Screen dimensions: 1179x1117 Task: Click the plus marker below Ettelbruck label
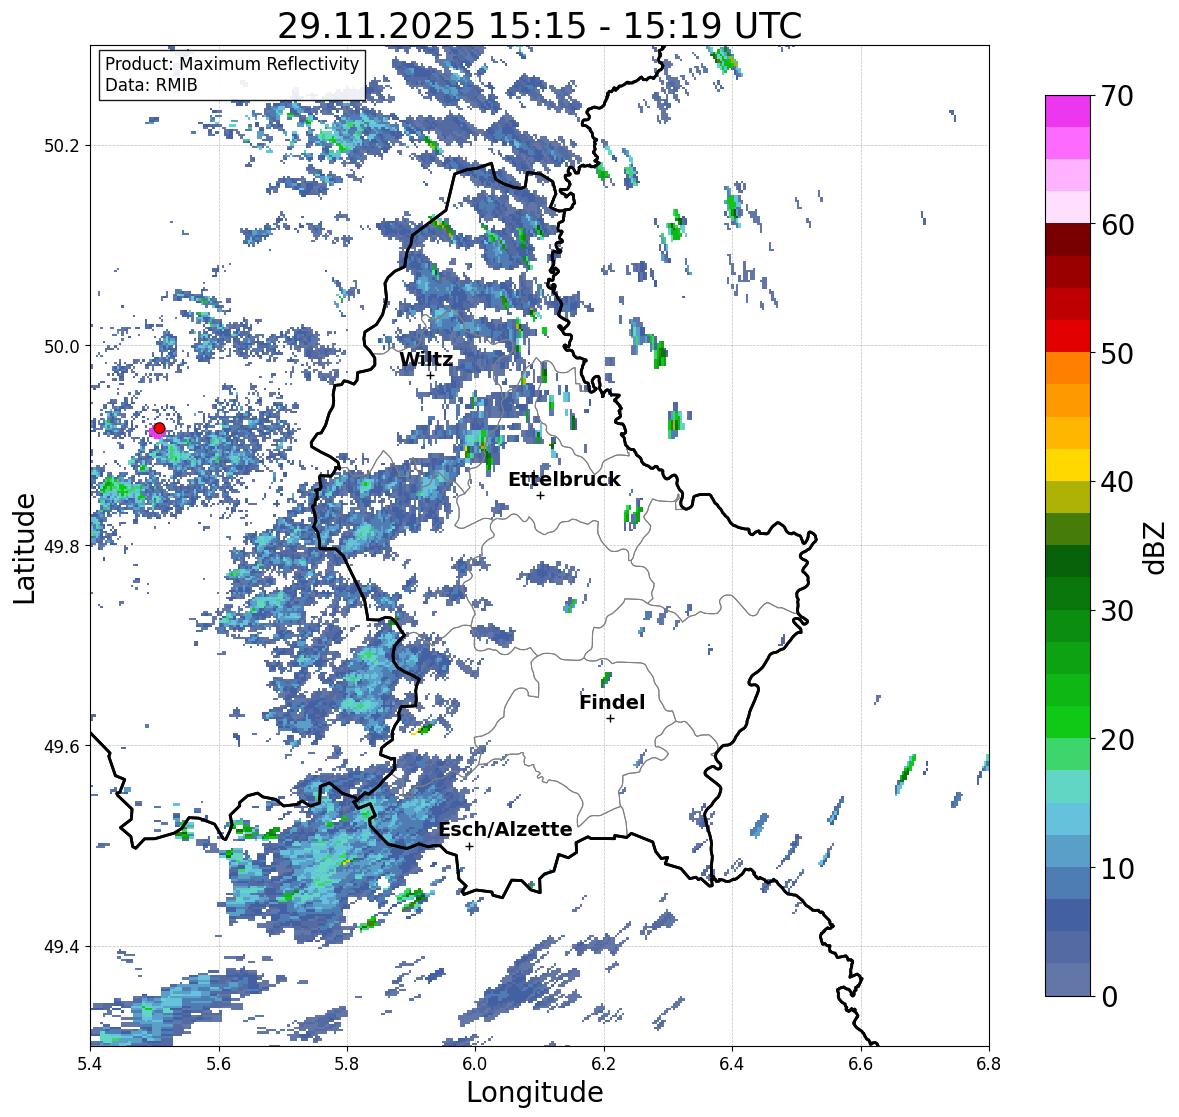[540, 495]
